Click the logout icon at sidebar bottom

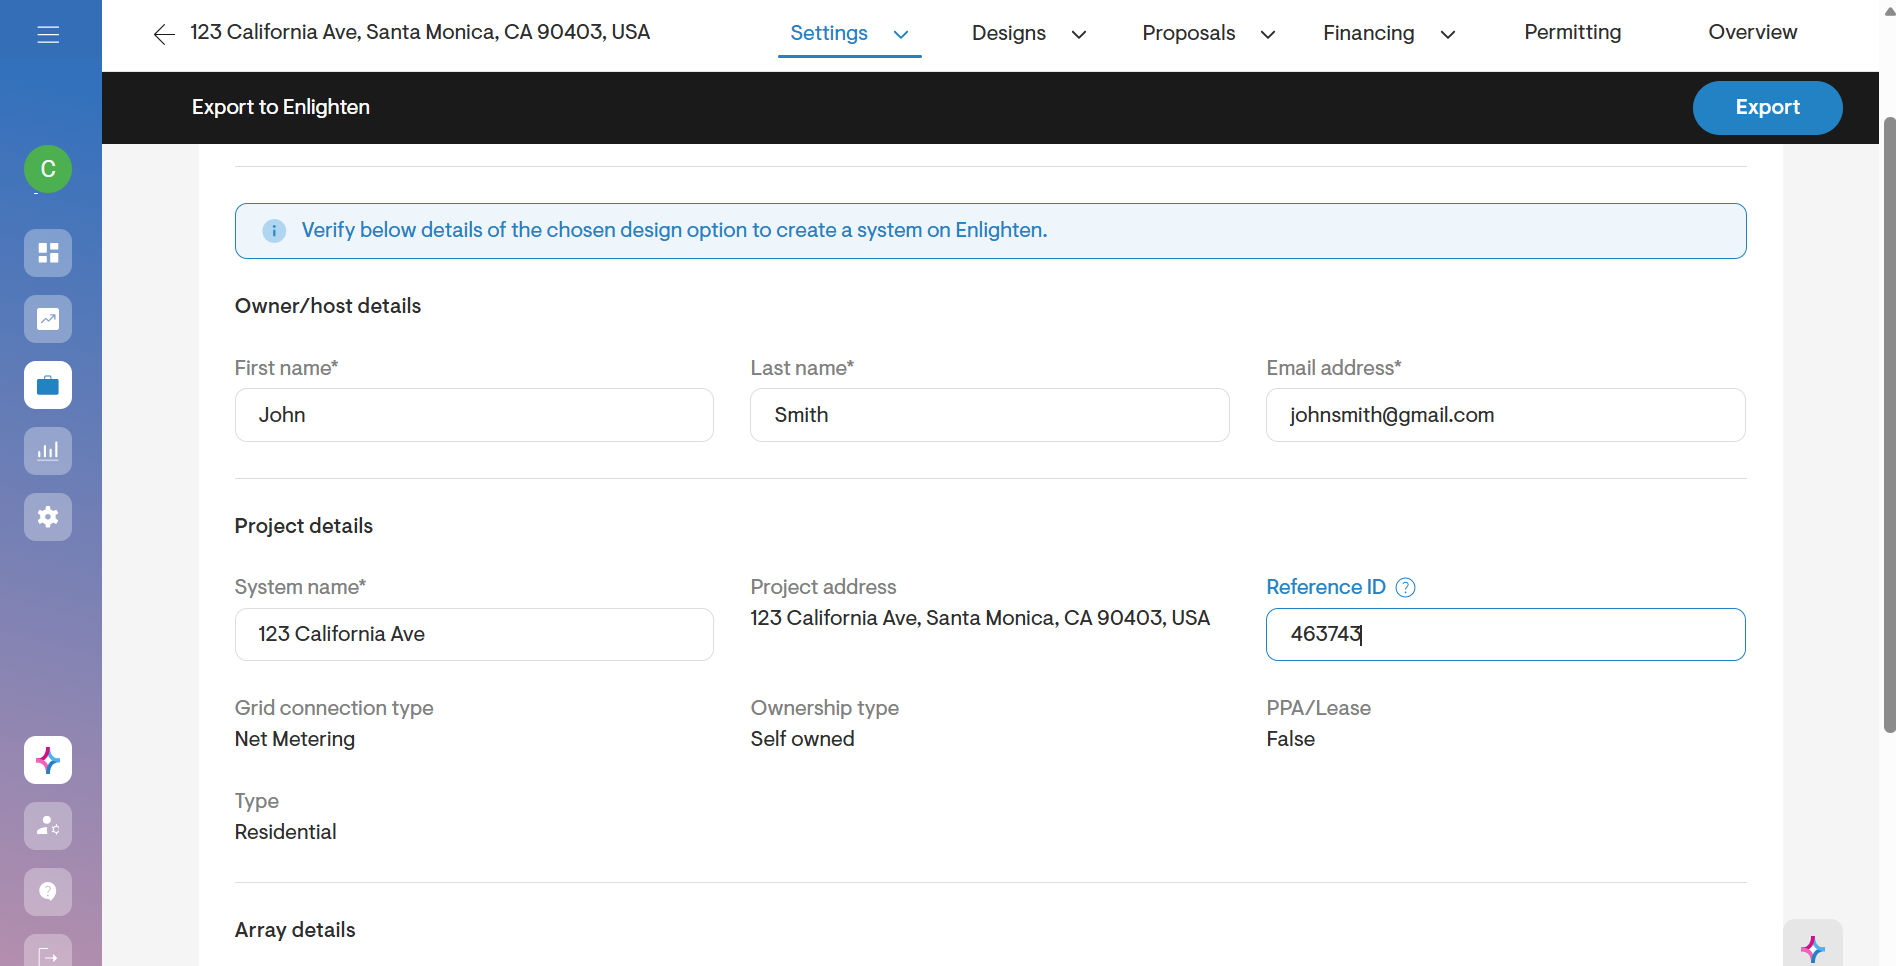(x=48, y=952)
